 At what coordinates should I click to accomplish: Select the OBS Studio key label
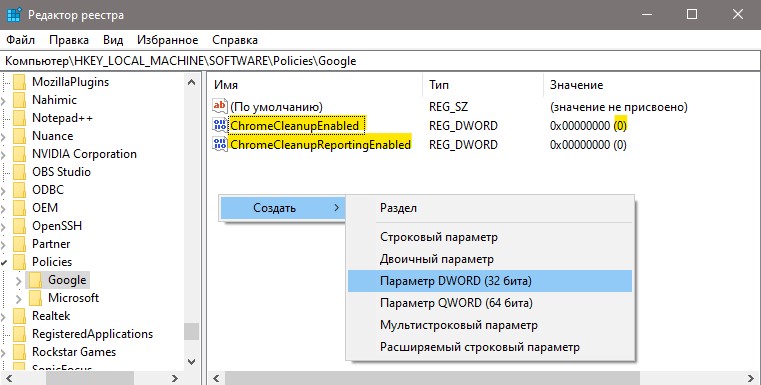click(61, 172)
